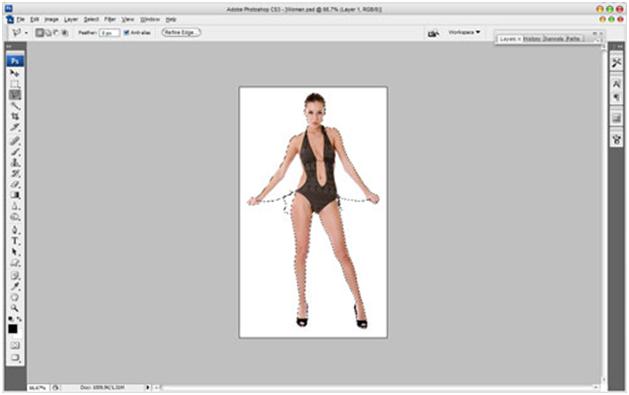This screenshot has height=395, width=629.
Task: Toggle Quick Mask mode button
Action: coord(15,345)
